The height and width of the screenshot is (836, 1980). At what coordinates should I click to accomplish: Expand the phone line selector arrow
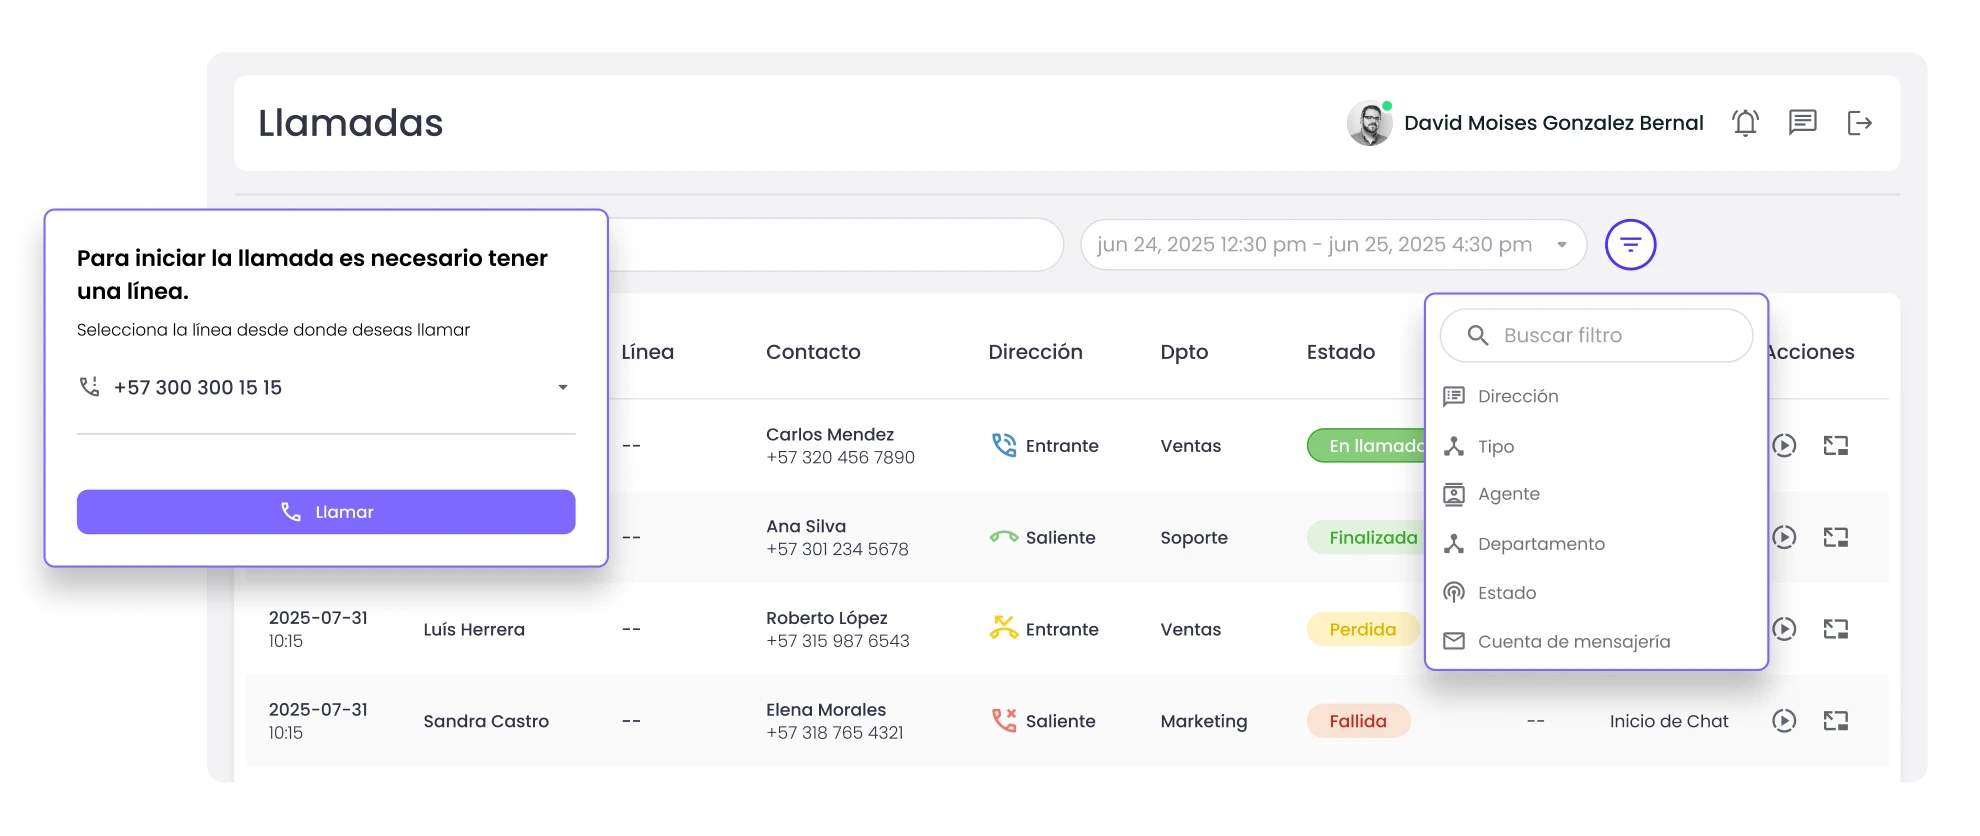563,388
